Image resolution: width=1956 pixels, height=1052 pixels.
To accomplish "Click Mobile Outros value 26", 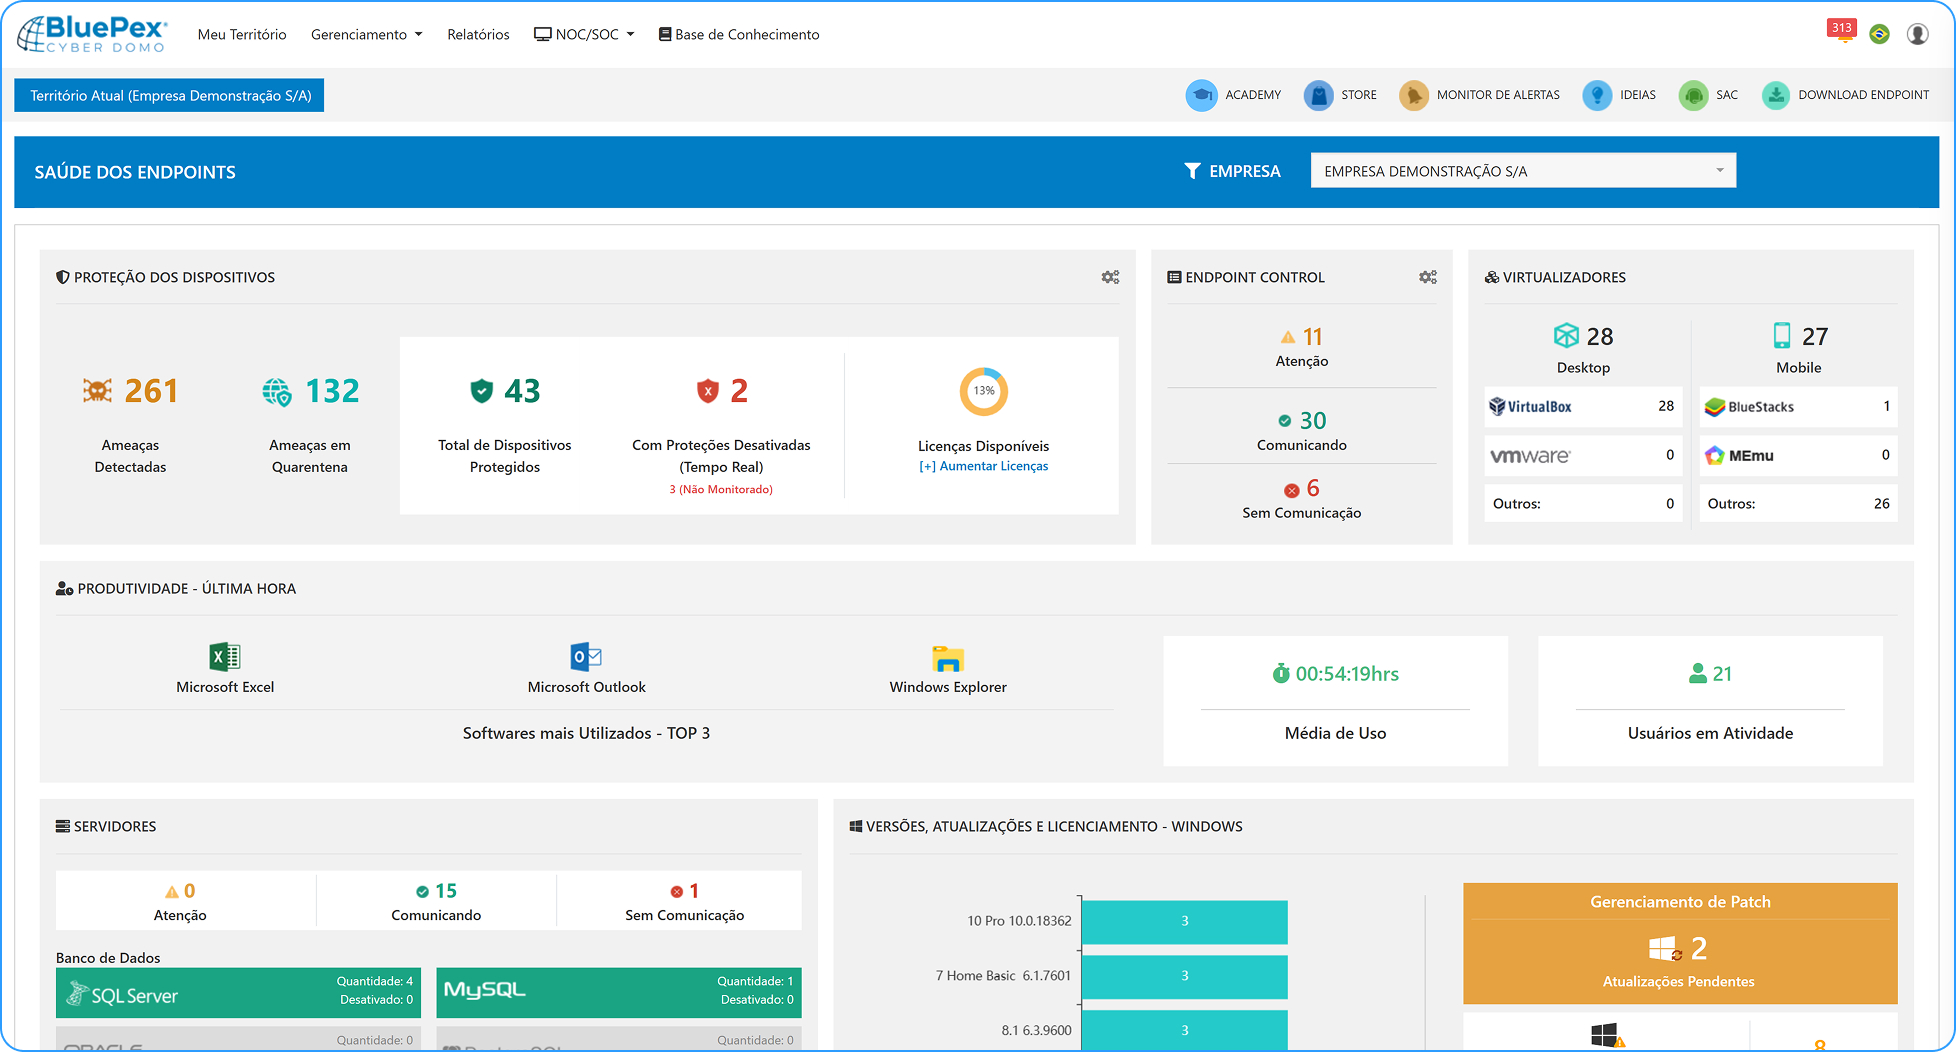I will click(1881, 503).
